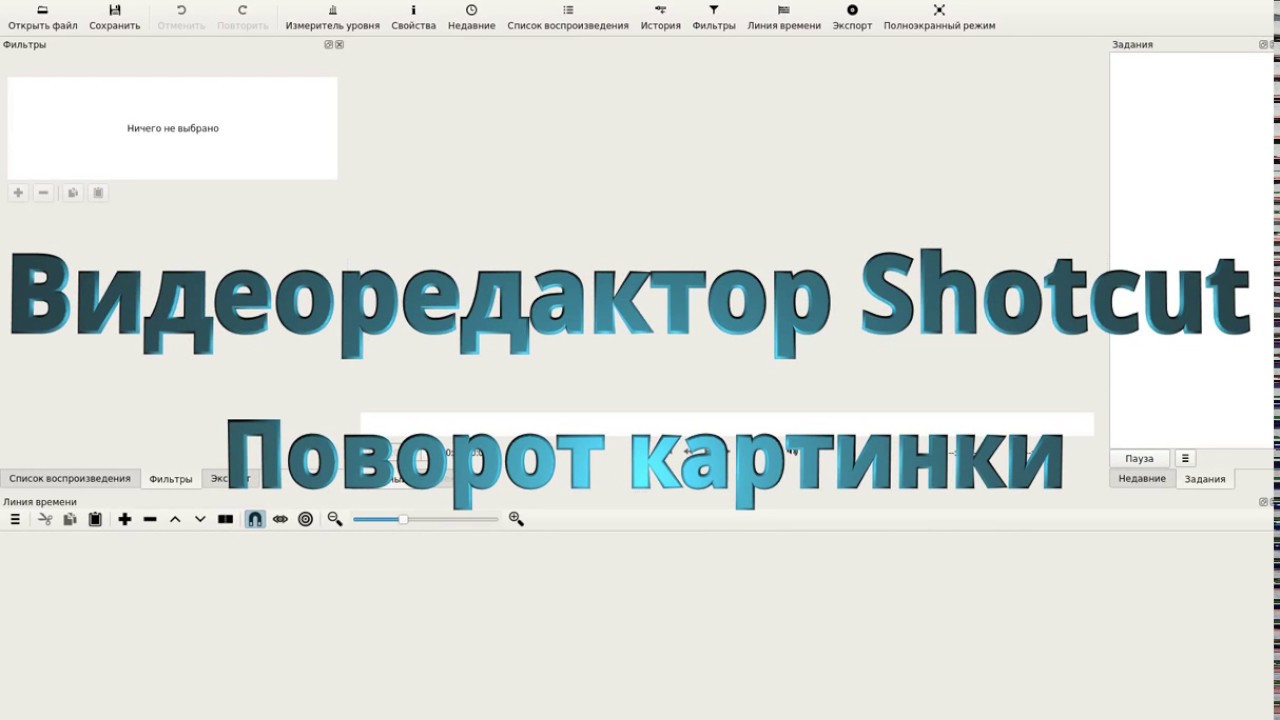Screen dimensions: 1280x720
Task: Click the timeline zoom slider handle
Action: point(403,519)
